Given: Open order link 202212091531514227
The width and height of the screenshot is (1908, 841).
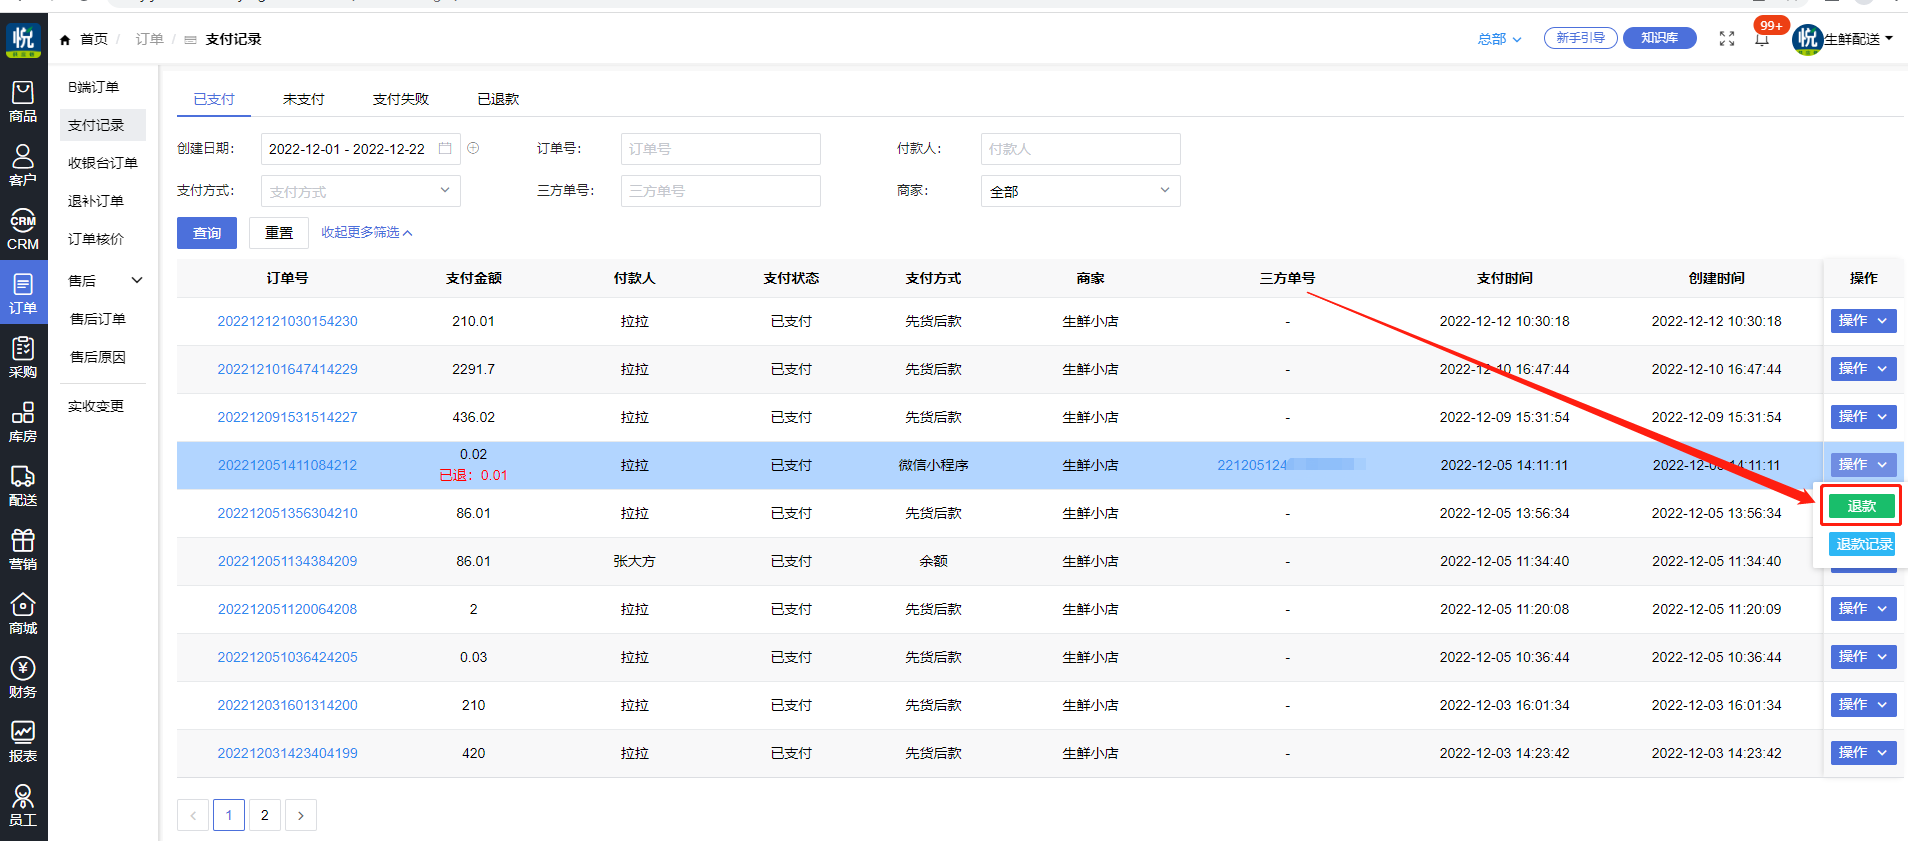Looking at the screenshot, I should click(x=287, y=417).
